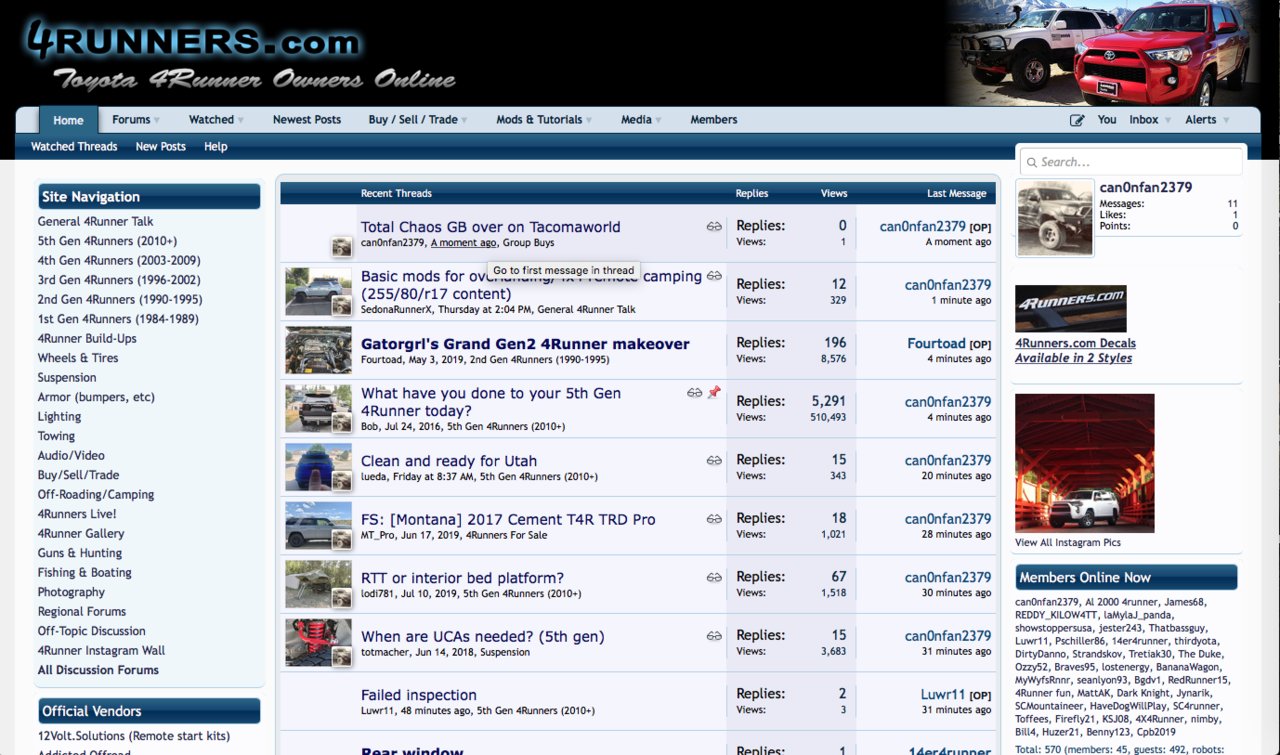Image resolution: width=1280 pixels, height=755 pixels.
Task: Open the Newest Posts tab
Action: coord(307,120)
